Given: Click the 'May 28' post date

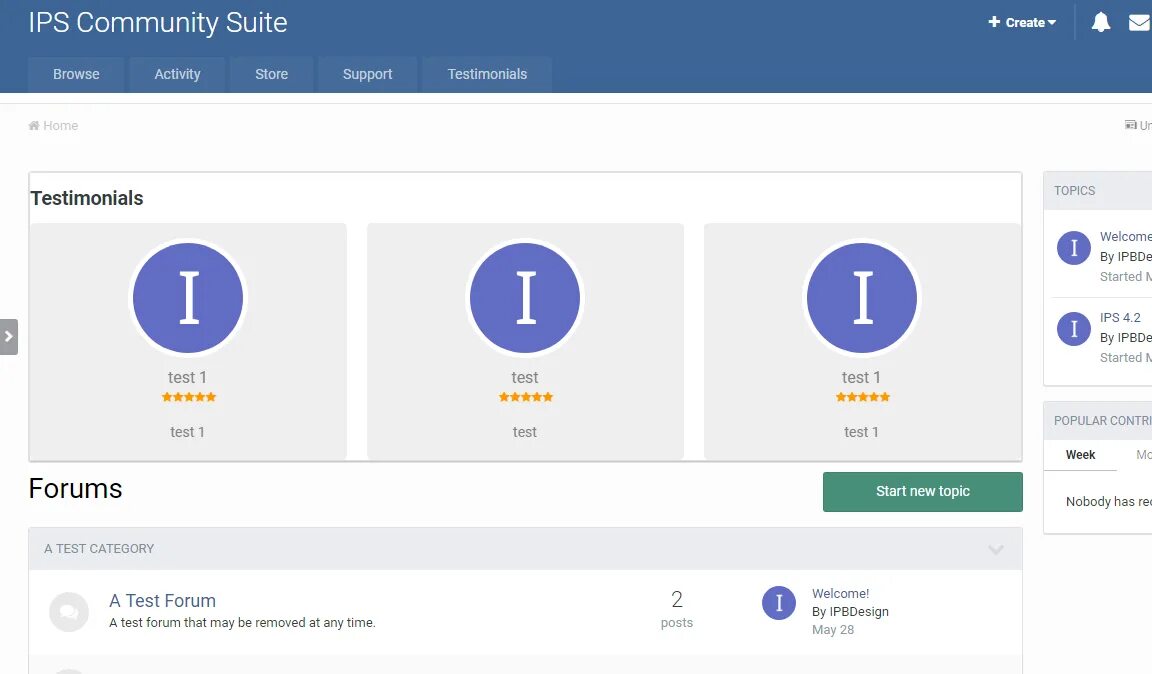Looking at the screenshot, I should pos(832,630).
